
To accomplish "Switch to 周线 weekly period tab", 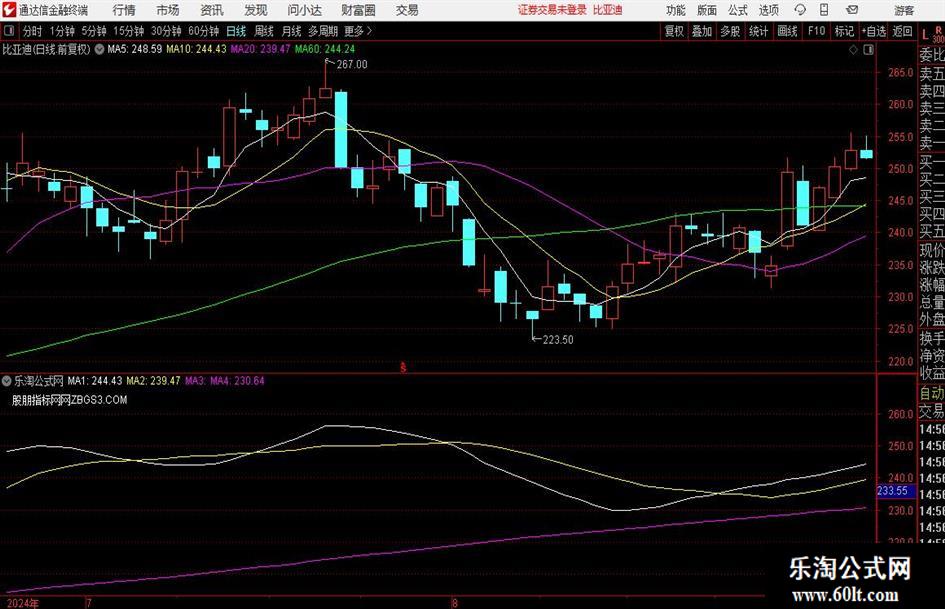I will [264, 31].
